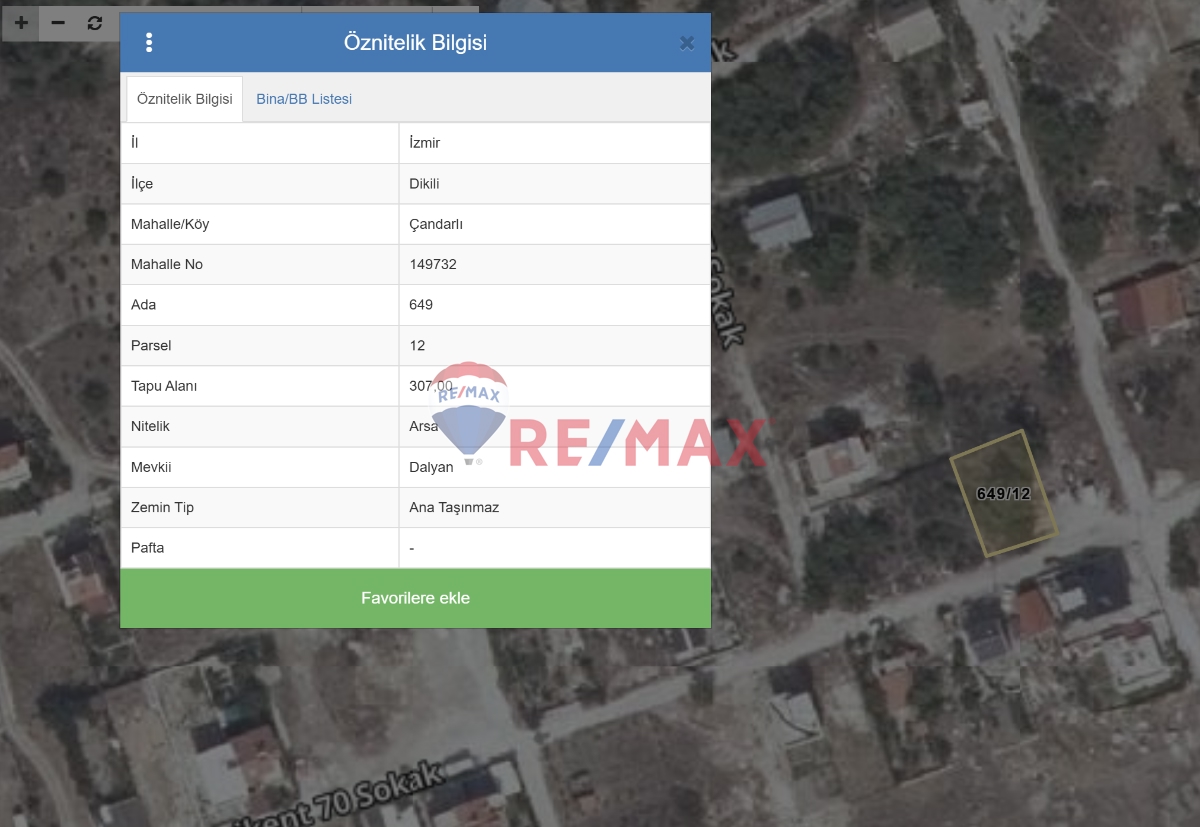This screenshot has width=1200, height=827.
Task: Click the Mahalle No value 149732
Action: pos(434,264)
